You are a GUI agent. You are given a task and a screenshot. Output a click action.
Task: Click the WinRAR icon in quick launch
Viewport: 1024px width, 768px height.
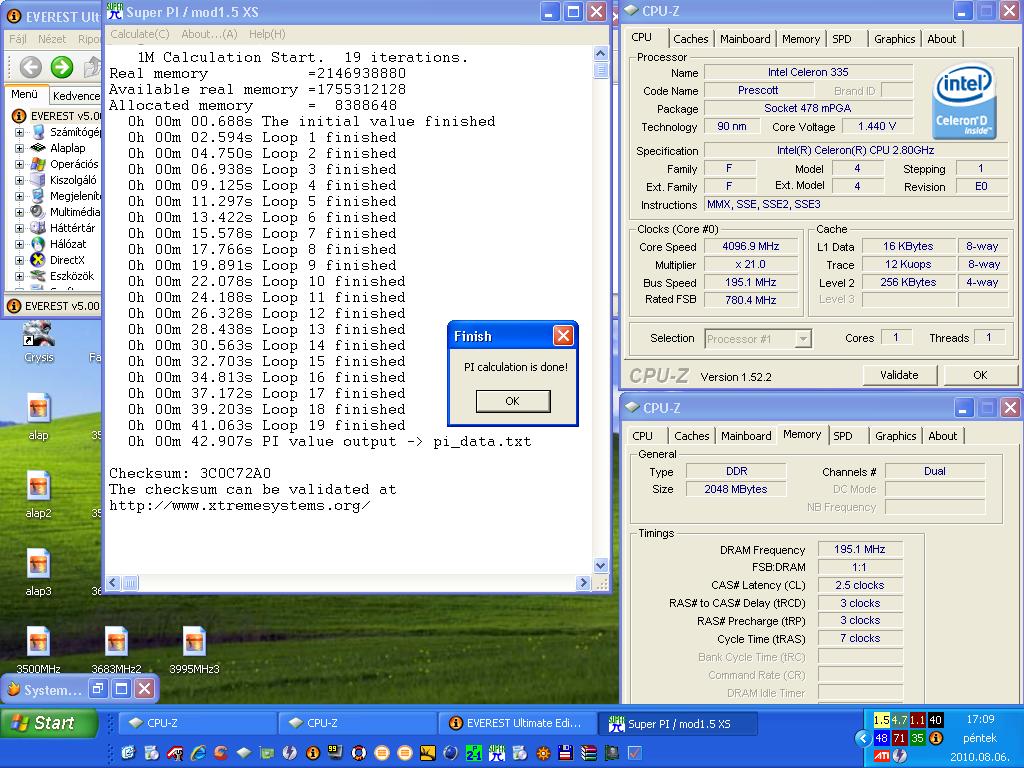588,753
